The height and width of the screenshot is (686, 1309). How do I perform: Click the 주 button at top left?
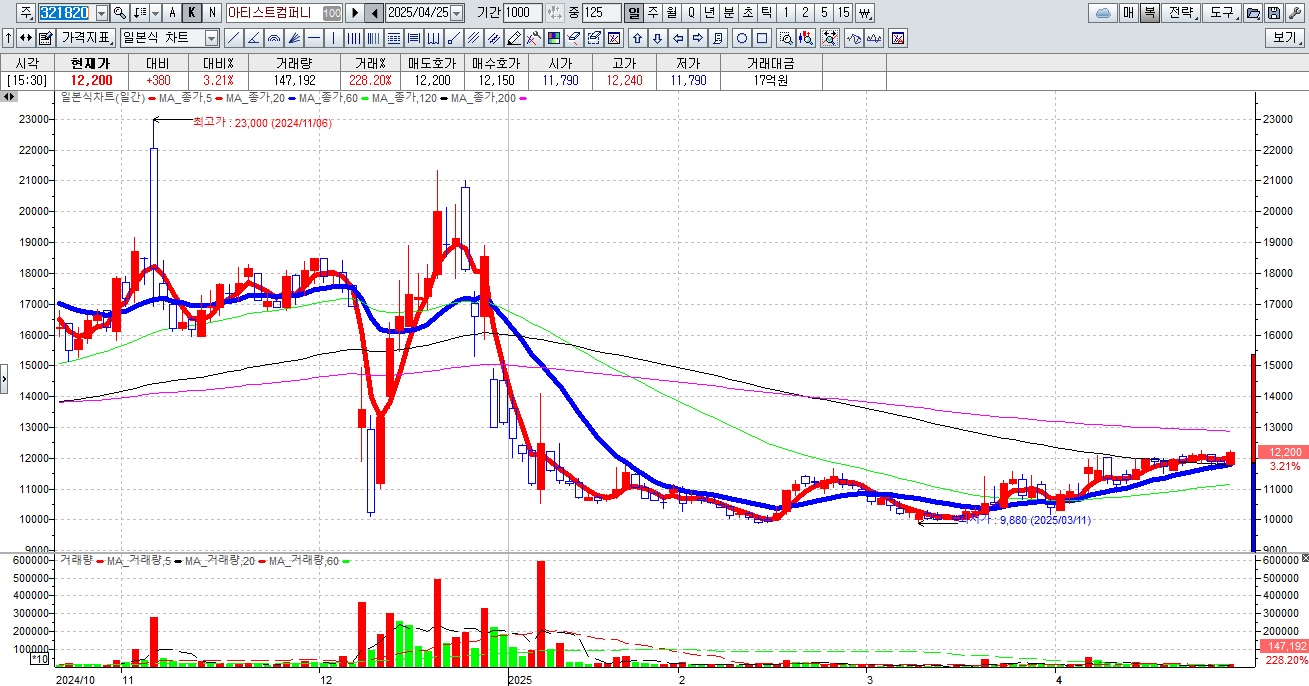[x=25, y=13]
